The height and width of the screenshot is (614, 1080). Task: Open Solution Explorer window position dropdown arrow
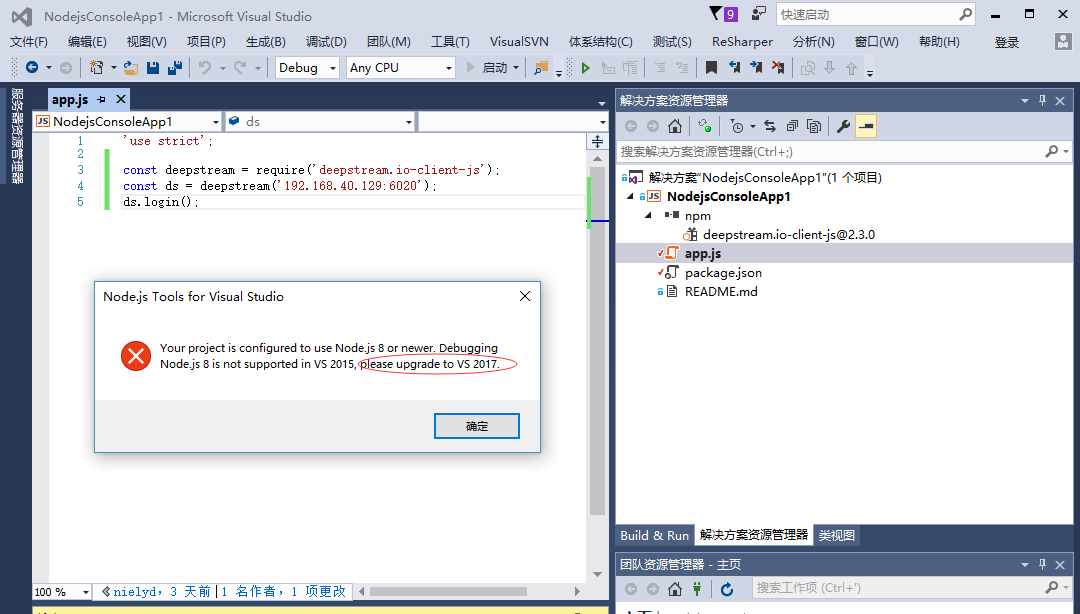1025,101
